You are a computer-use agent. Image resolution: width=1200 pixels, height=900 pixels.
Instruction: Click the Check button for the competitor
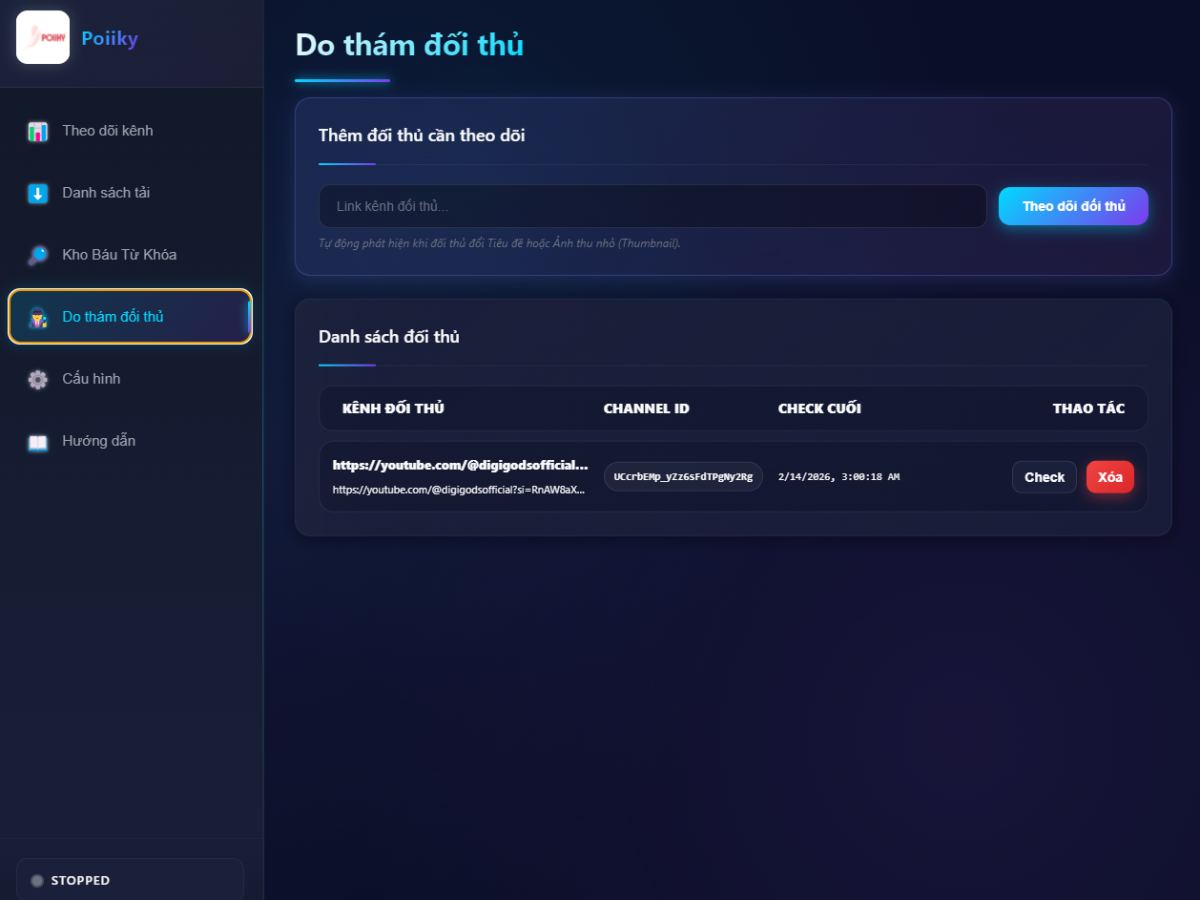tap(1043, 477)
